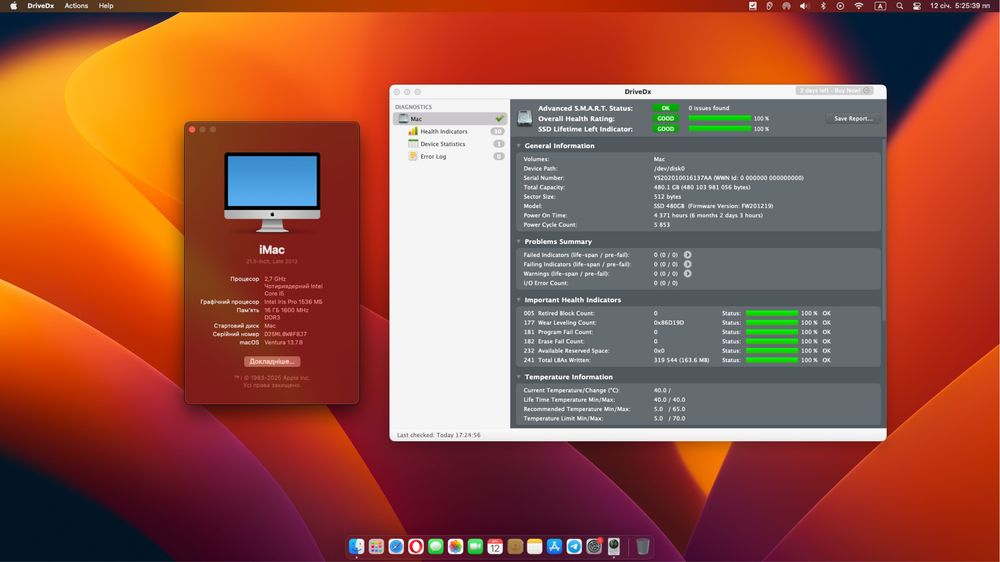The width and height of the screenshot is (1000, 562).
Task: Click the Warnings row arrow button
Action: point(688,274)
